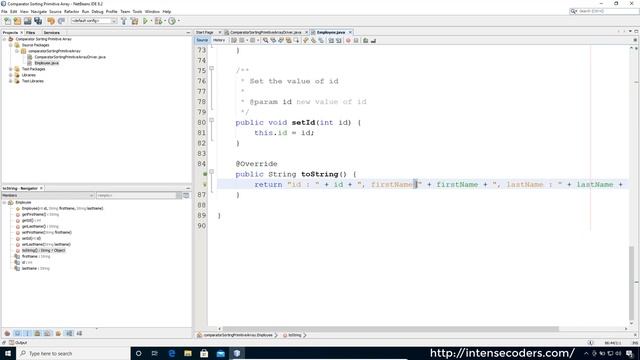Expand the Libraries node in Projects

pyautogui.click(x=11, y=75)
